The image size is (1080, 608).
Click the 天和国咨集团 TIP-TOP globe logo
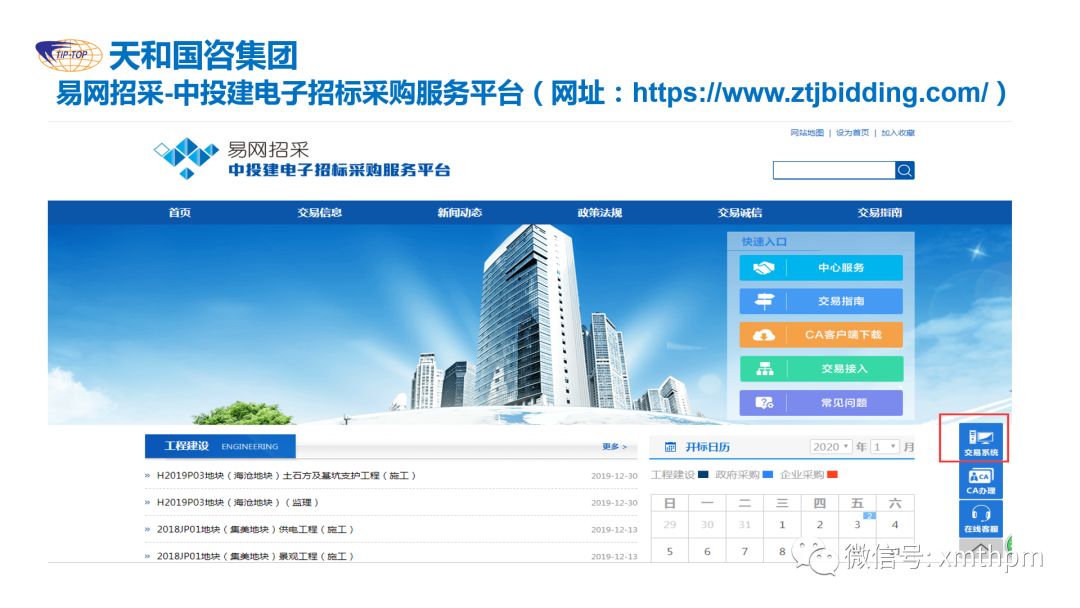point(69,55)
